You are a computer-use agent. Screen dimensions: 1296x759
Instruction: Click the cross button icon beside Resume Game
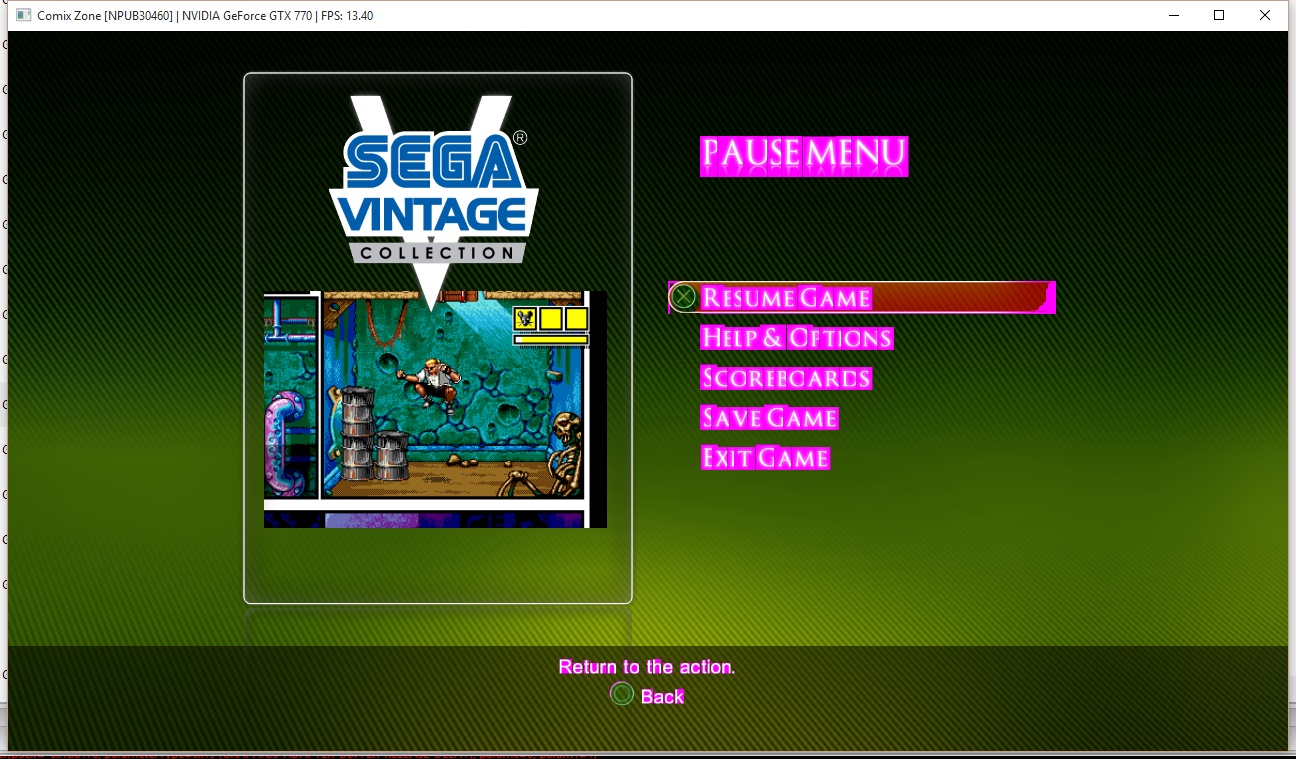684,297
